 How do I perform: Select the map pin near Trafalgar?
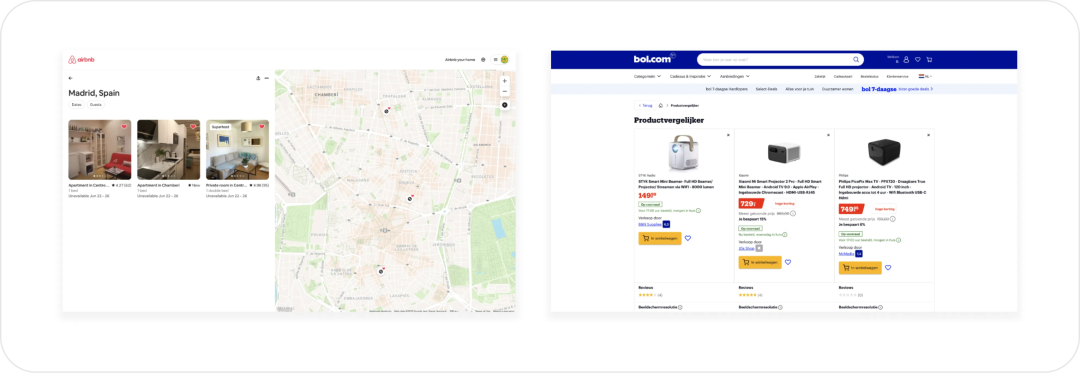coord(387,111)
